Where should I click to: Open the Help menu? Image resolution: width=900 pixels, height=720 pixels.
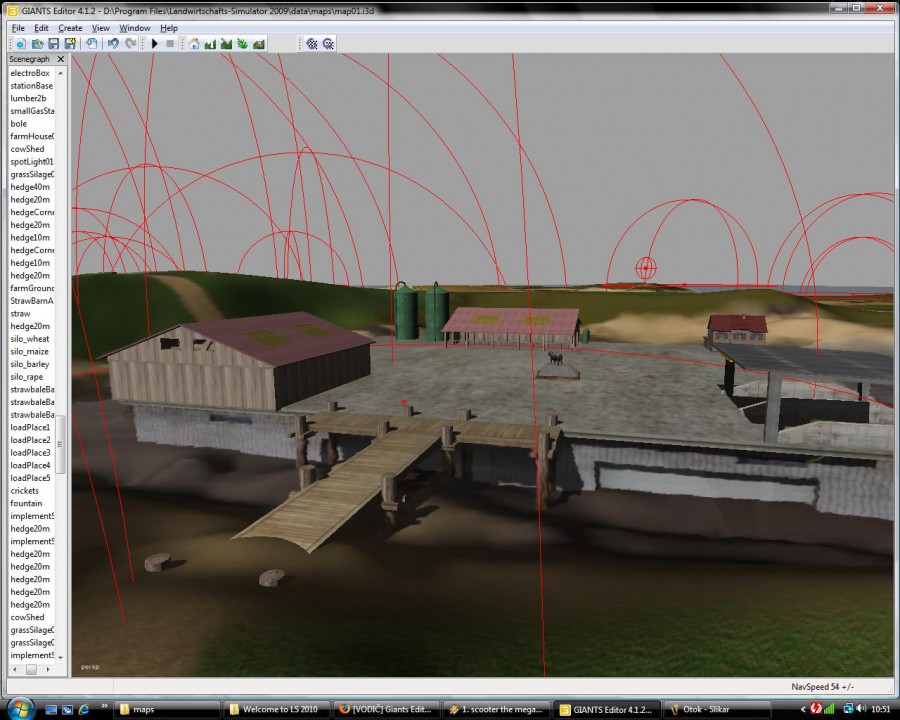(x=169, y=28)
